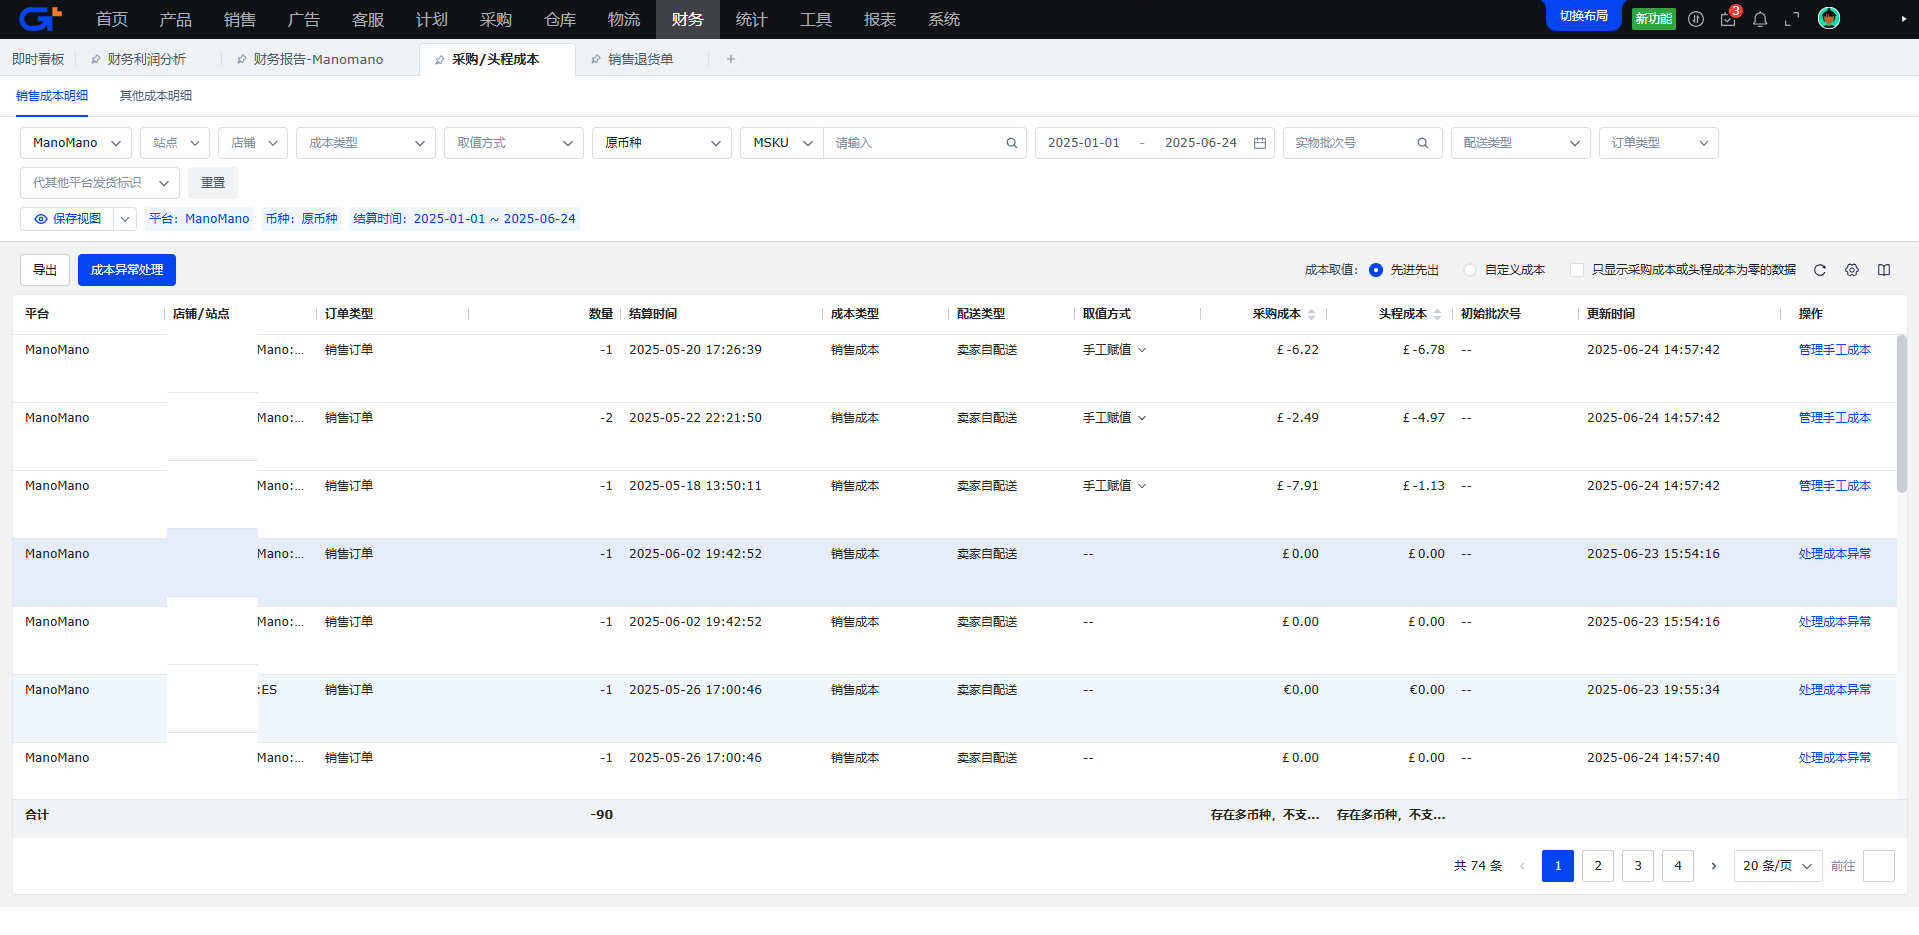
Task: Click the 切换布局 button
Action: (x=1584, y=16)
